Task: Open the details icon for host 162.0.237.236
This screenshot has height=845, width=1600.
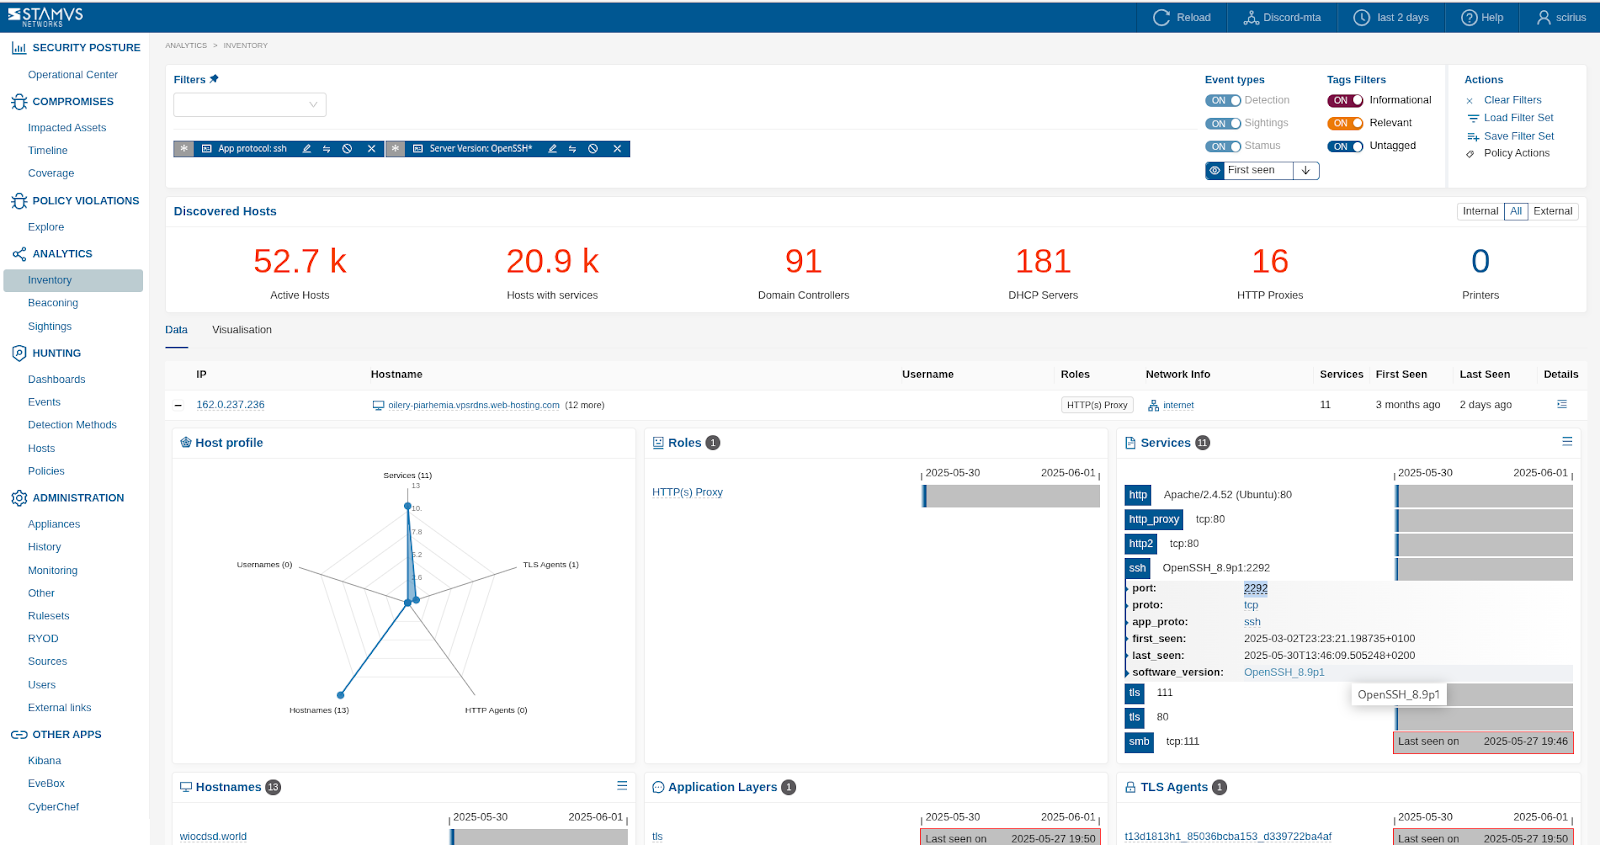Action: [x=1561, y=405]
